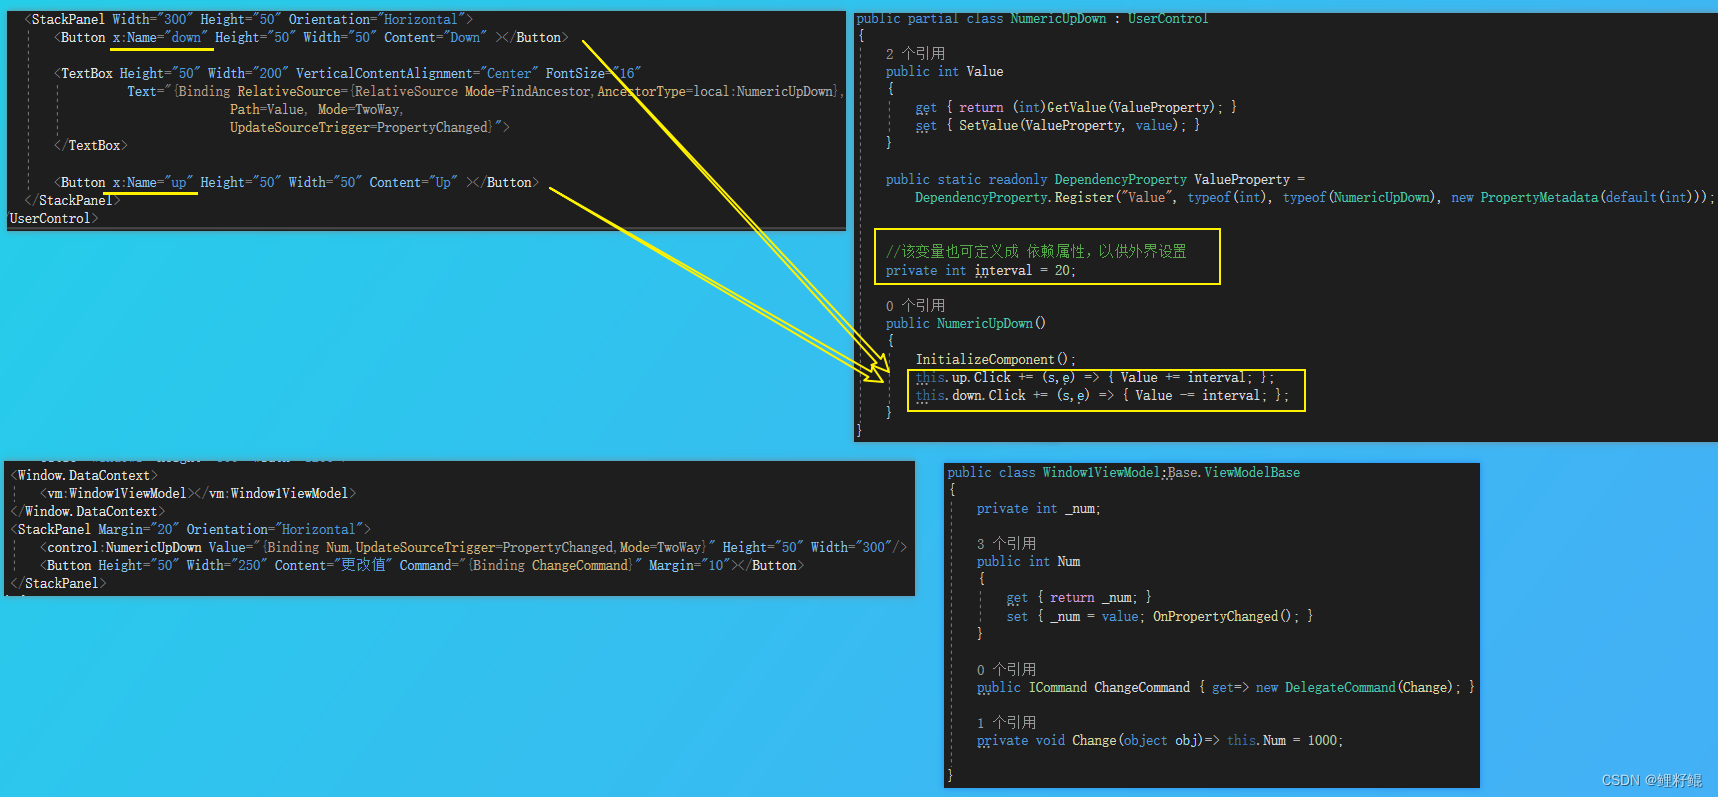Image resolution: width=1718 pixels, height=797 pixels.
Task: Click 'get { return _num; }' line
Action: [x=1079, y=597]
